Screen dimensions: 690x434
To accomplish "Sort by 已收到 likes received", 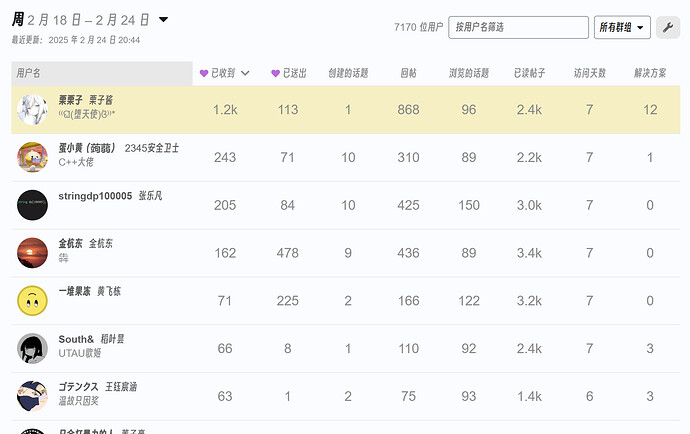I will tap(223, 73).
